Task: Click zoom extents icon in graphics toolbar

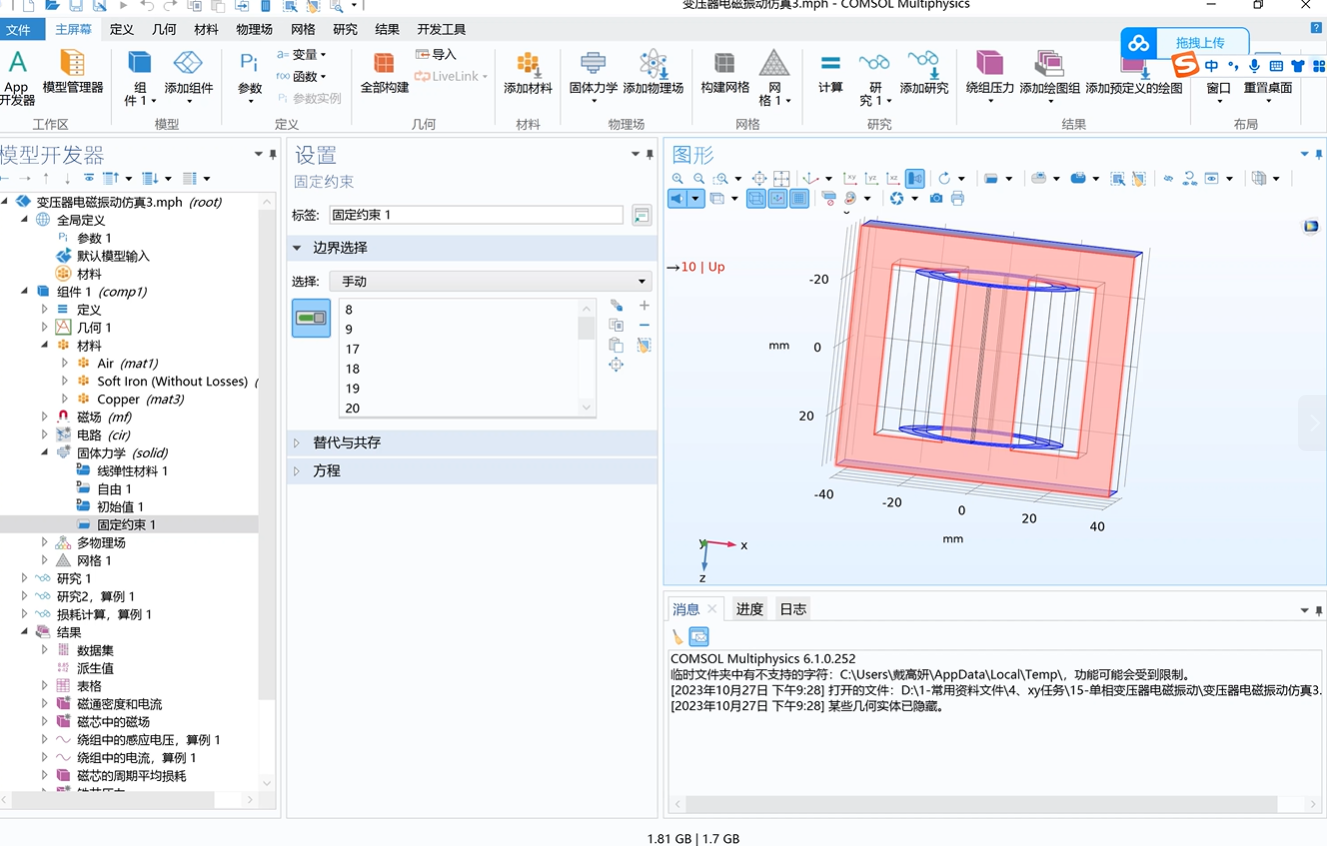Action: [x=759, y=179]
